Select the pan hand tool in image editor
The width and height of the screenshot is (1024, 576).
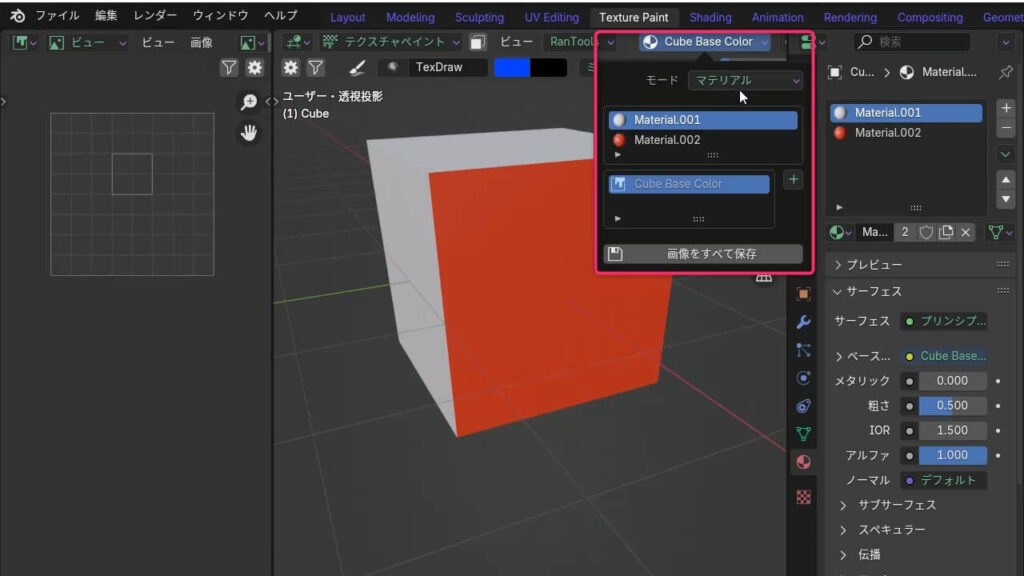coord(249,133)
